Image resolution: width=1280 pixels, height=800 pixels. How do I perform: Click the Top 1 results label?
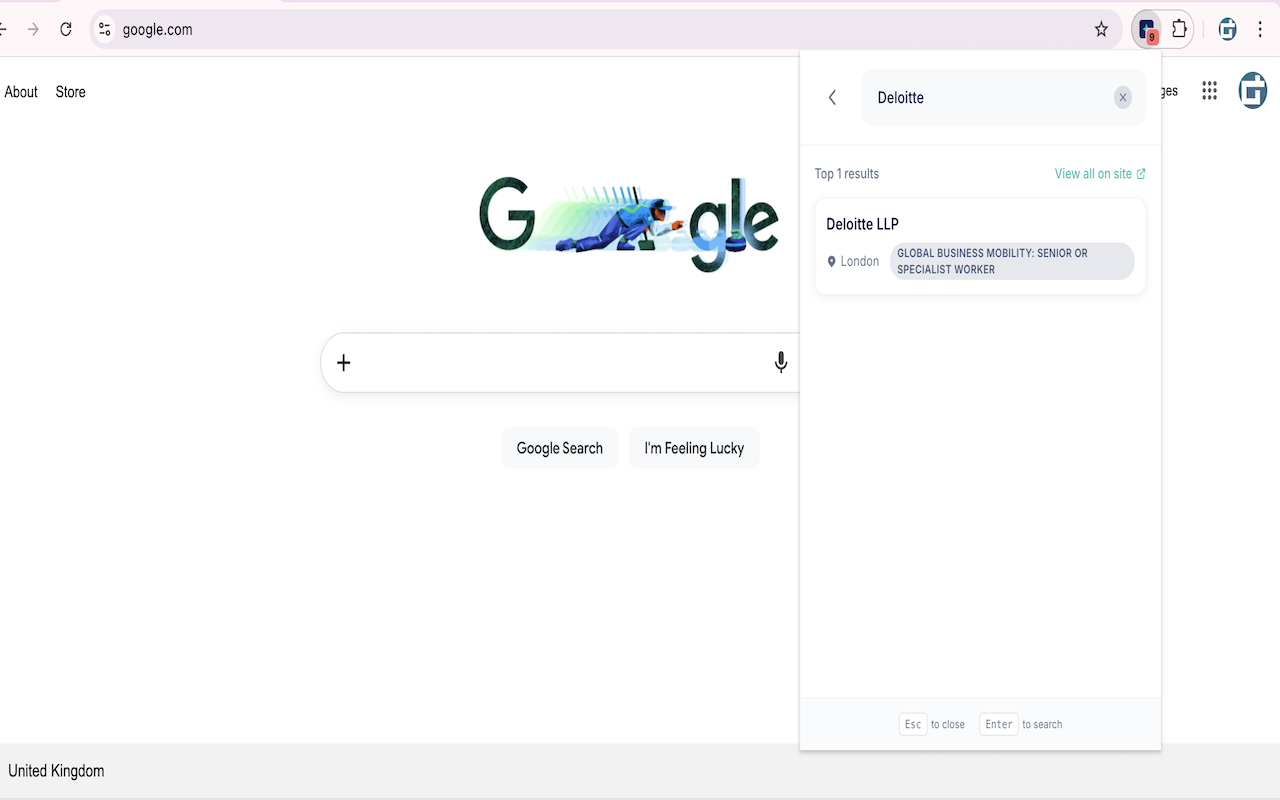point(847,174)
